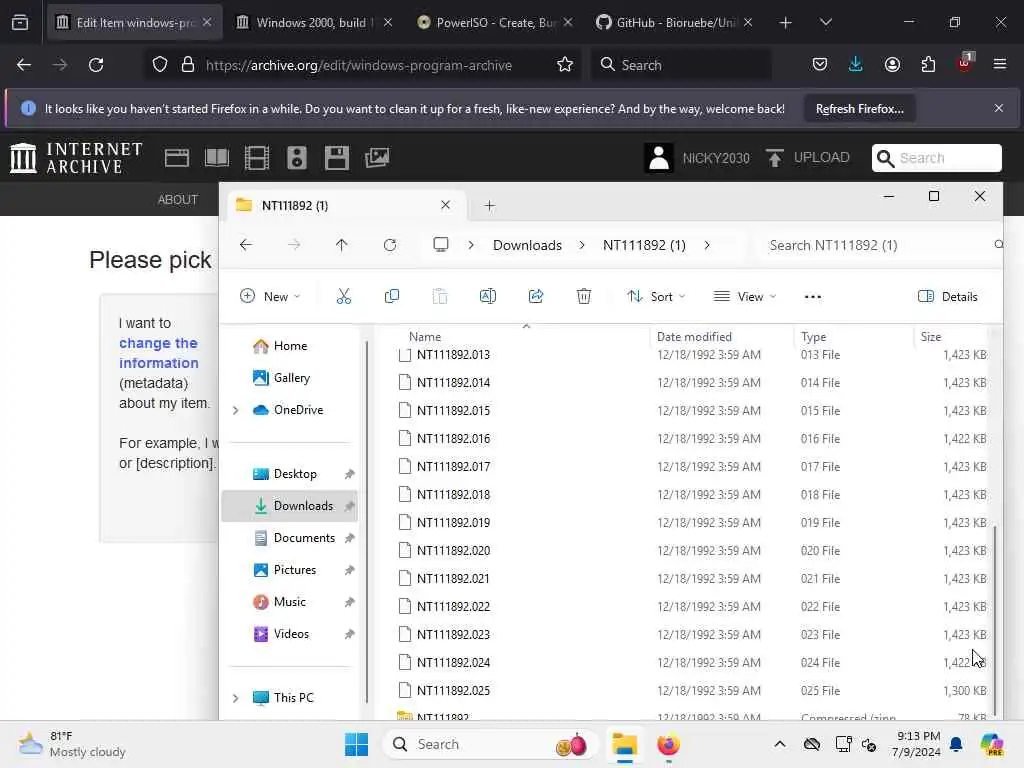Open the See more ellipsis menu
The image size is (1024, 768).
[x=812, y=296]
